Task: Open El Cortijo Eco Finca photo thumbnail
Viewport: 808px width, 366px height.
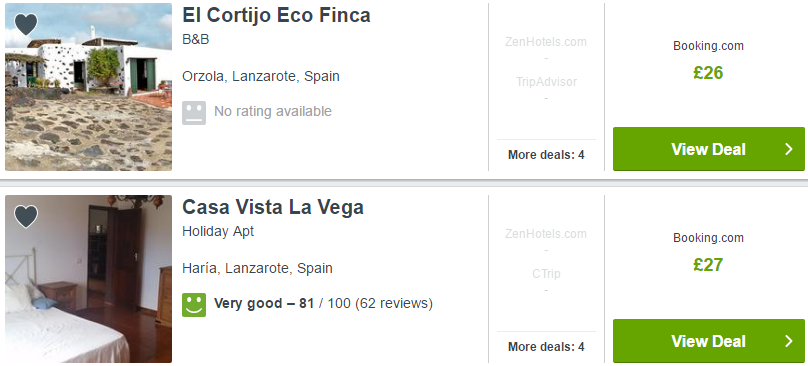Action: pyautogui.click(x=88, y=87)
